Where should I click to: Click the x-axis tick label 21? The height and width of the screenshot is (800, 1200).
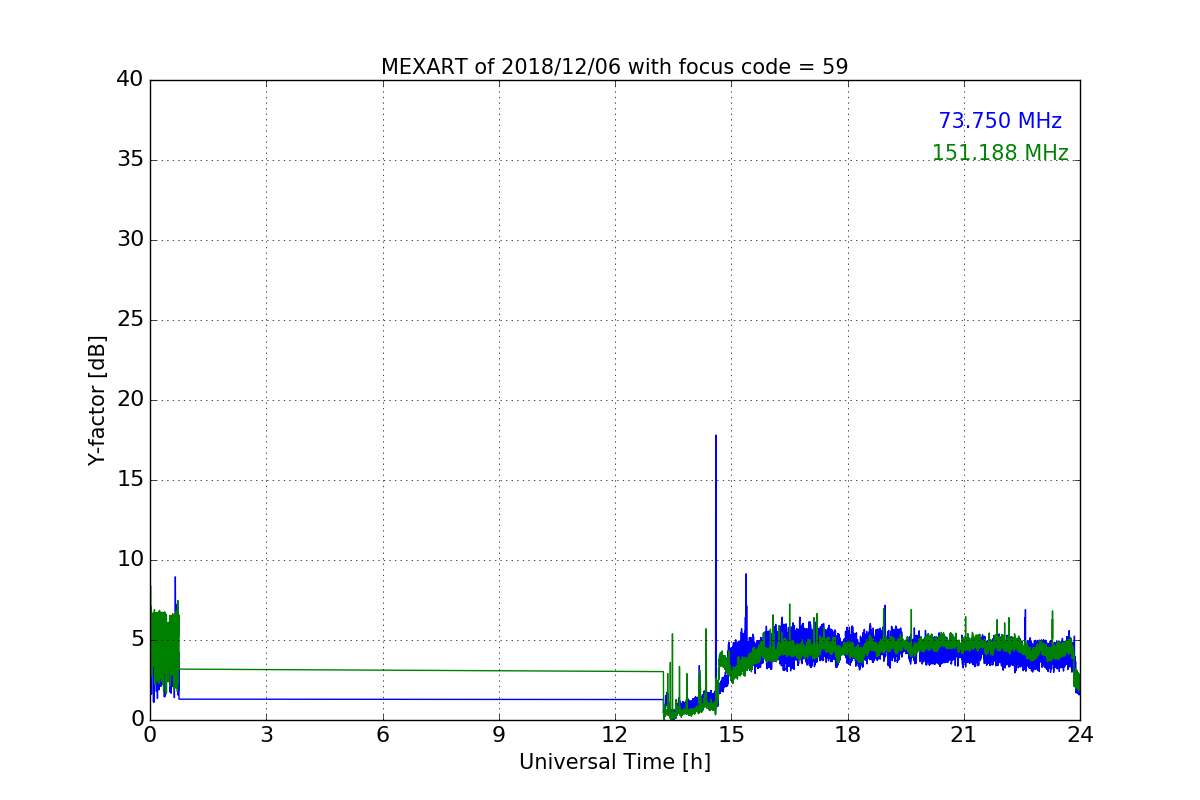pyautogui.click(x=964, y=735)
